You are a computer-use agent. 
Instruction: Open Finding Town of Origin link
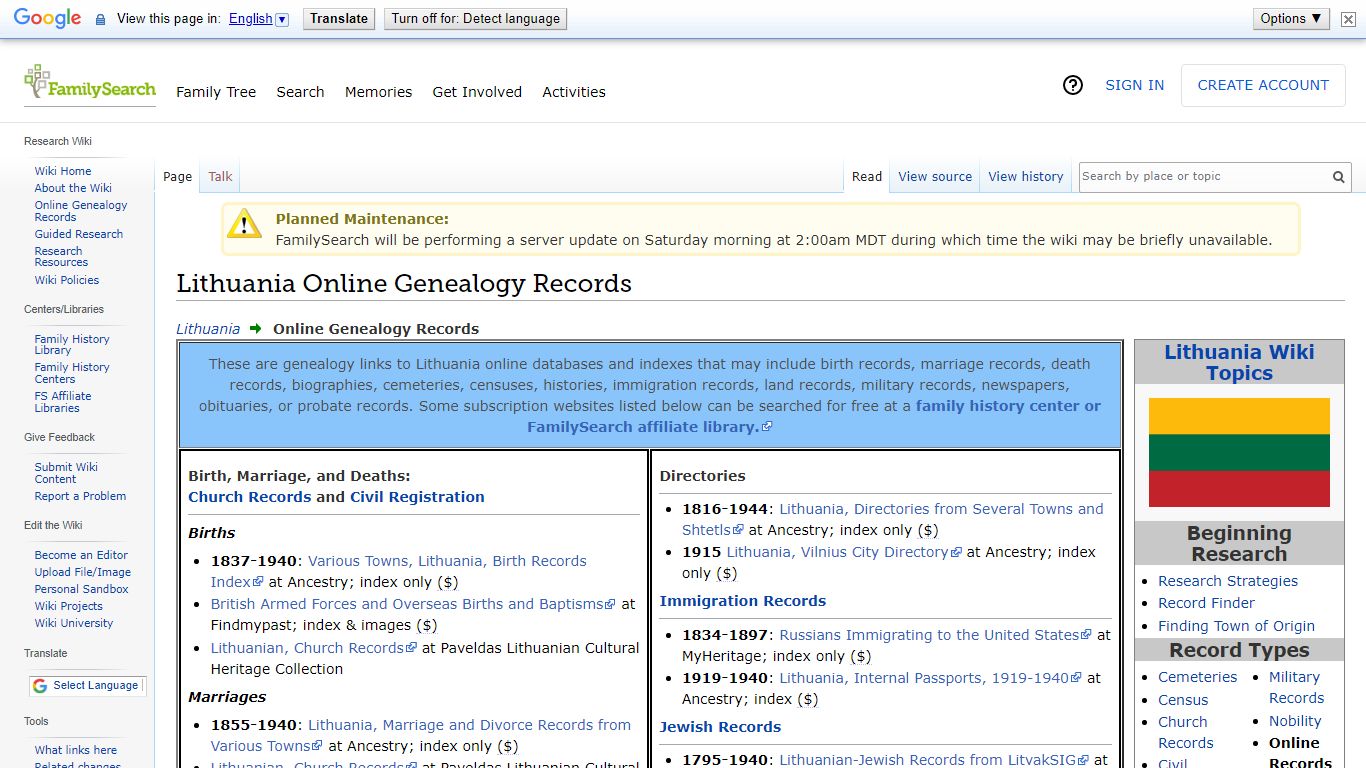tap(1236, 626)
